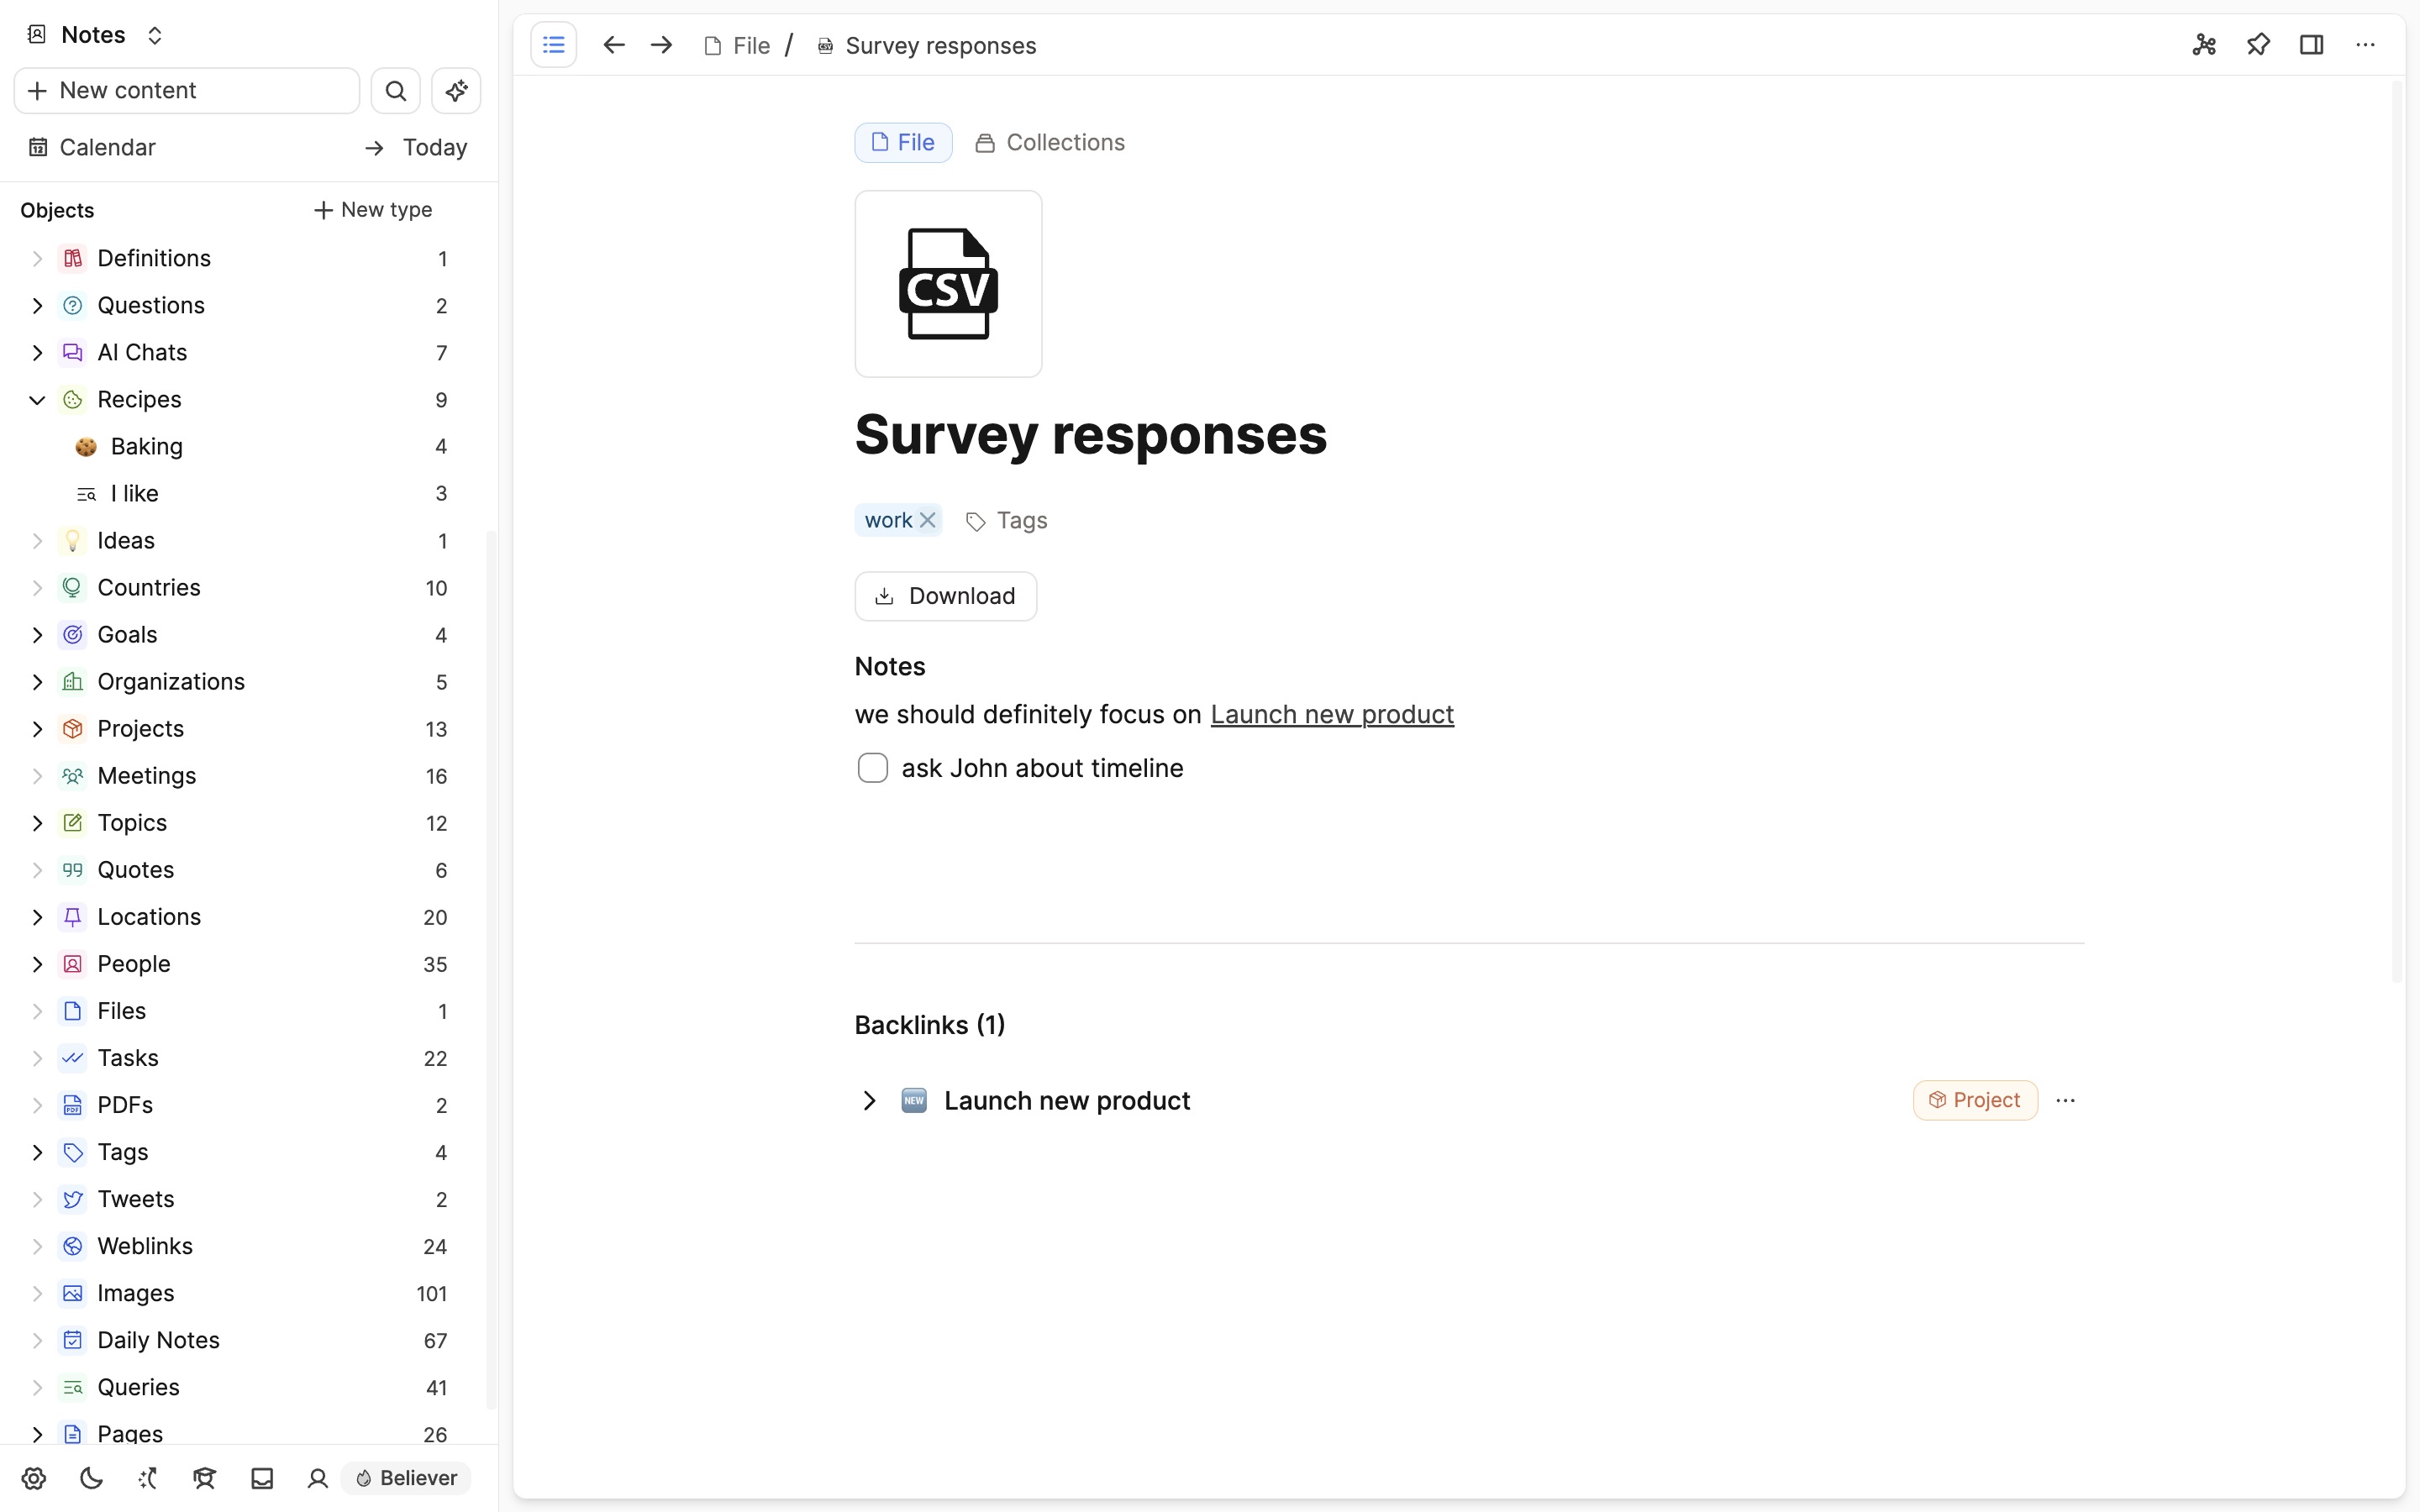
Task: Open the three dots menu top right
Action: 2366,45
